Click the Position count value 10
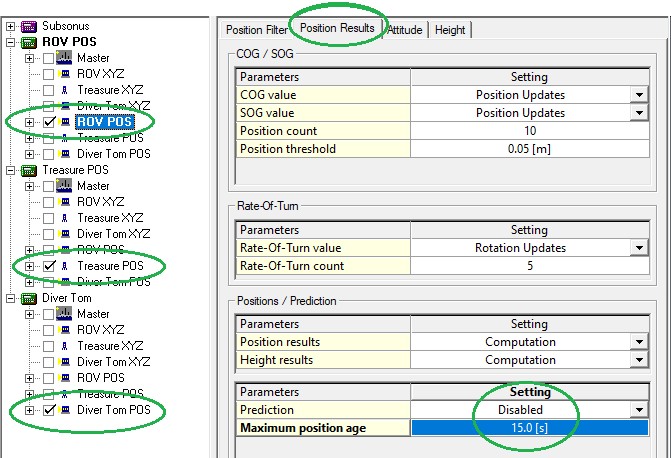 [530, 131]
